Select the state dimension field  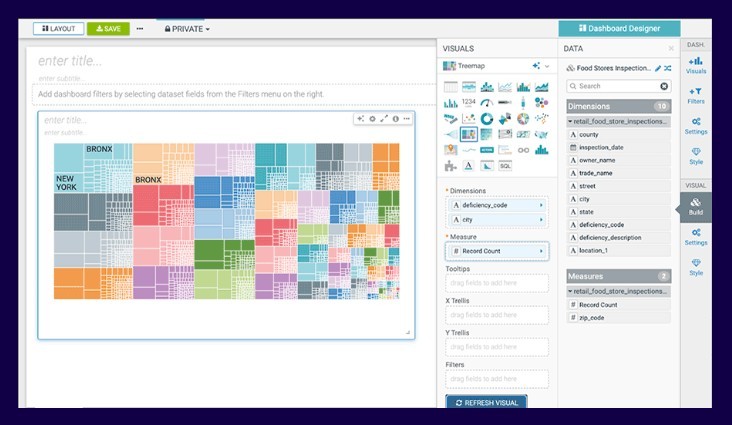click(x=619, y=212)
